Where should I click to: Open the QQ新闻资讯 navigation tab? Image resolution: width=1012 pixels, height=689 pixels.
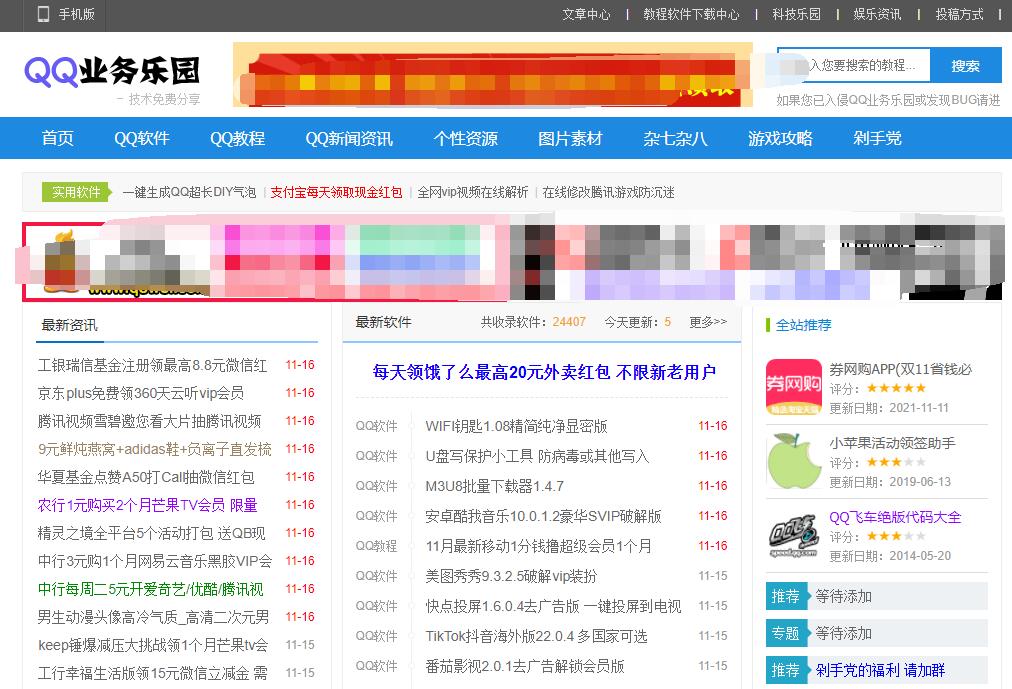click(349, 138)
